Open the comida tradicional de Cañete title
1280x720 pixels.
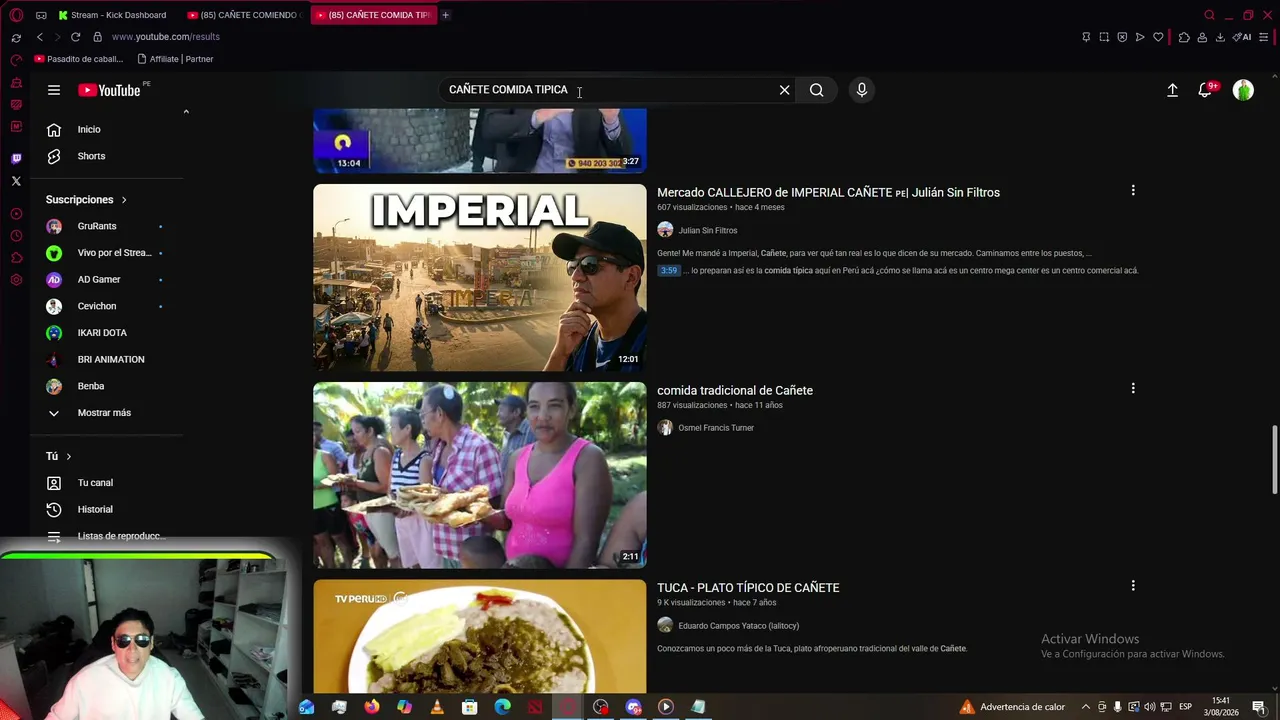click(735, 391)
